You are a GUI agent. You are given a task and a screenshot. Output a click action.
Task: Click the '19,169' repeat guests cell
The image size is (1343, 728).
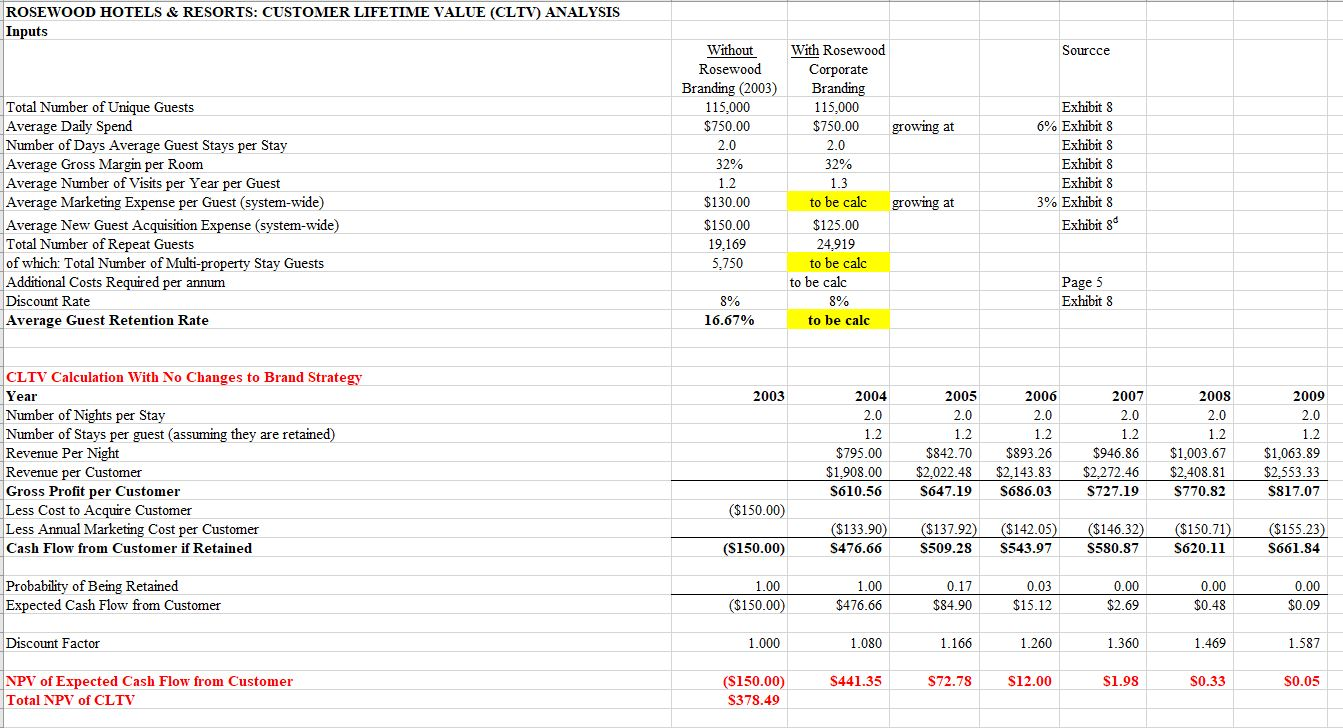pos(729,244)
